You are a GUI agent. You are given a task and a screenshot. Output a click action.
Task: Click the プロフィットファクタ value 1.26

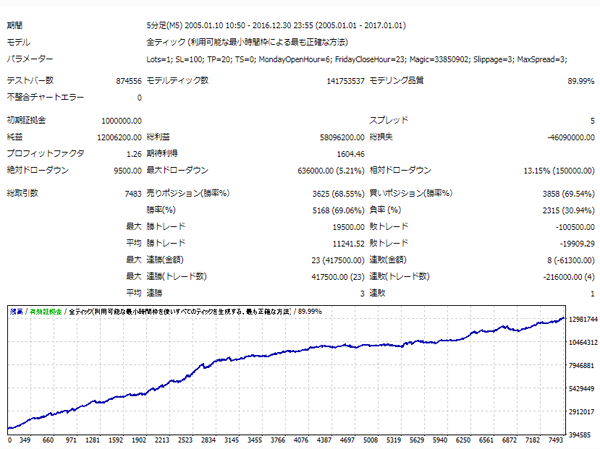[x=130, y=154]
